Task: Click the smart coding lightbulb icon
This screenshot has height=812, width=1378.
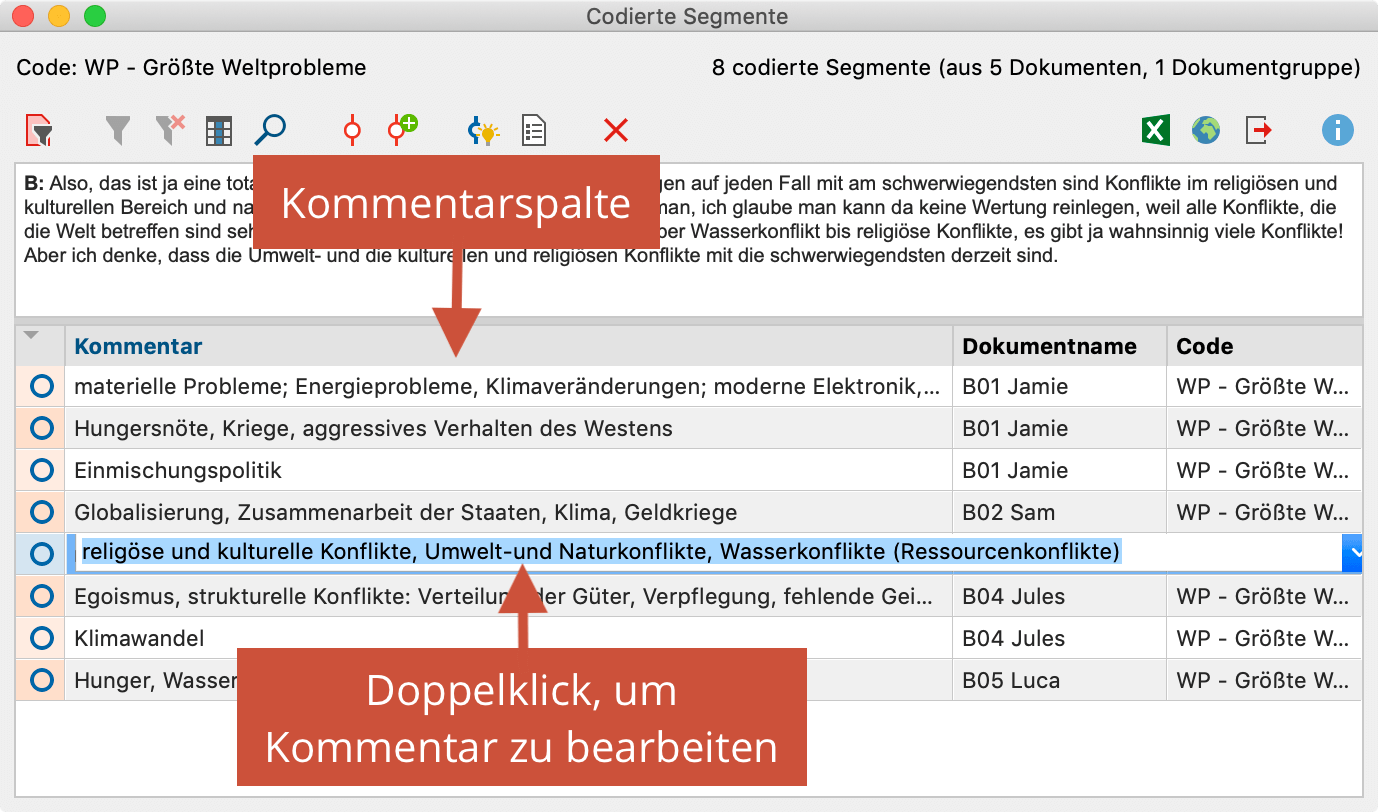Action: pos(483,130)
